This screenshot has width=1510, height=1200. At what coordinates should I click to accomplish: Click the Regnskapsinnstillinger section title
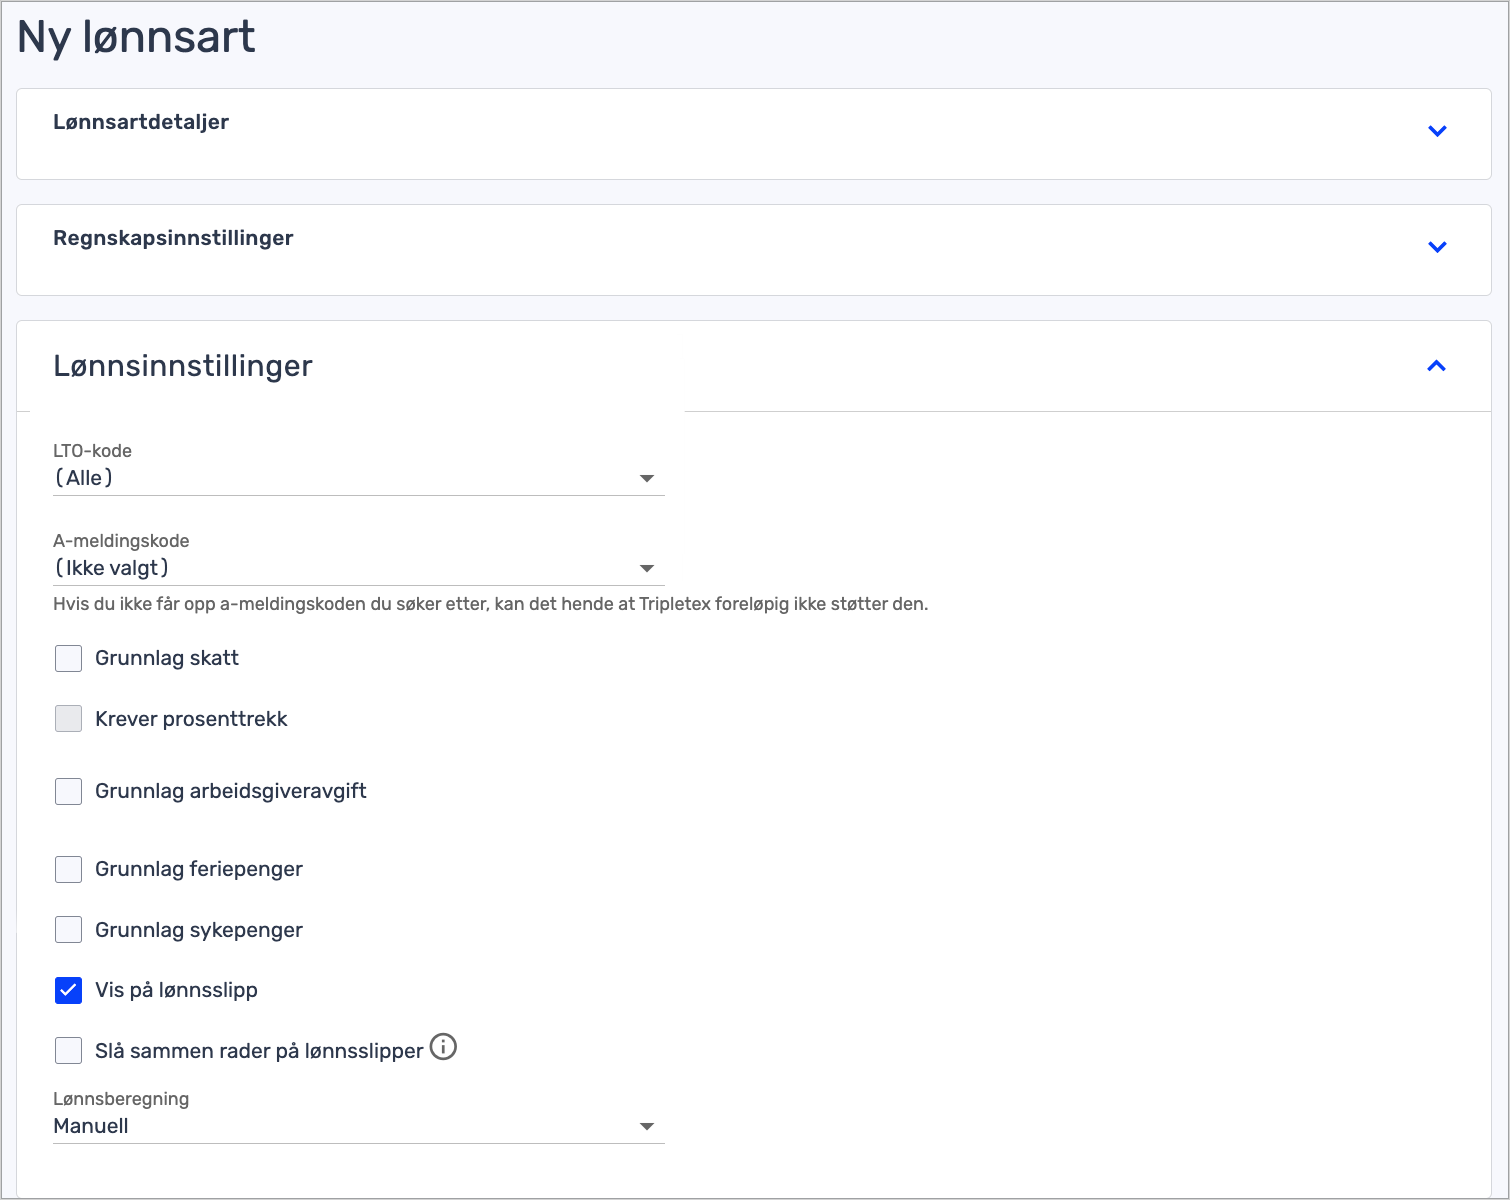coord(173,238)
